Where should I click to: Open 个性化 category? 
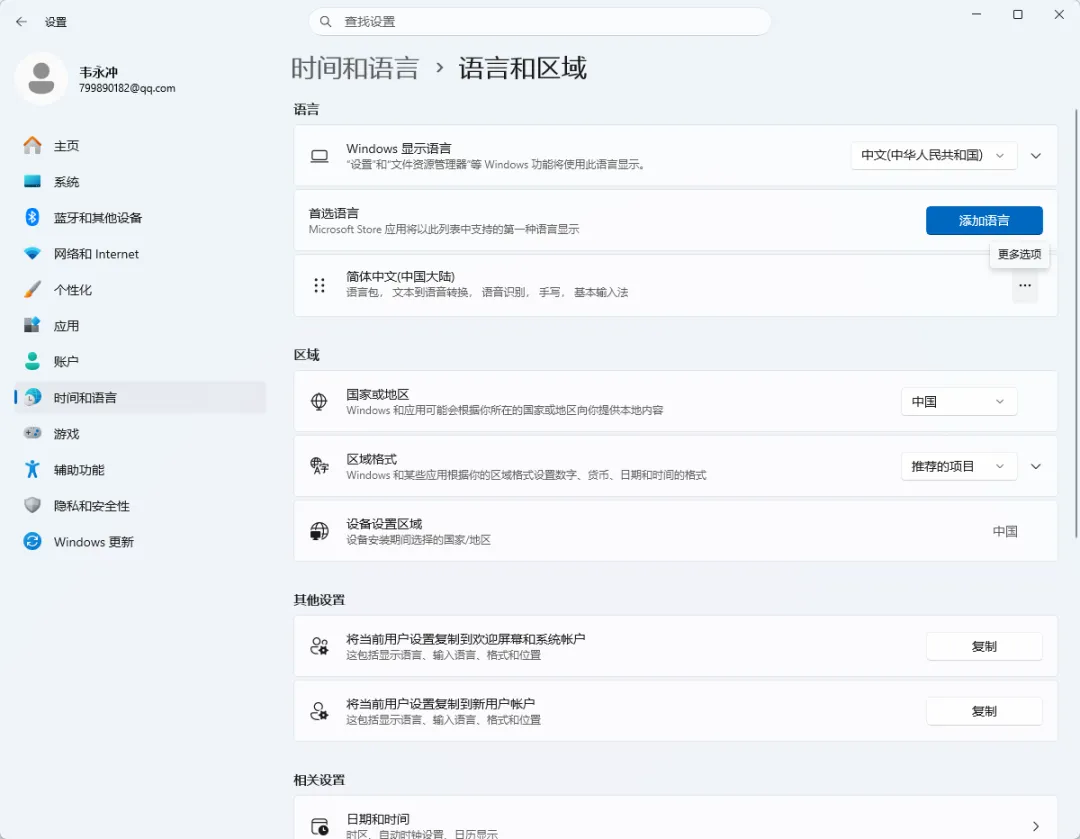pos(140,289)
